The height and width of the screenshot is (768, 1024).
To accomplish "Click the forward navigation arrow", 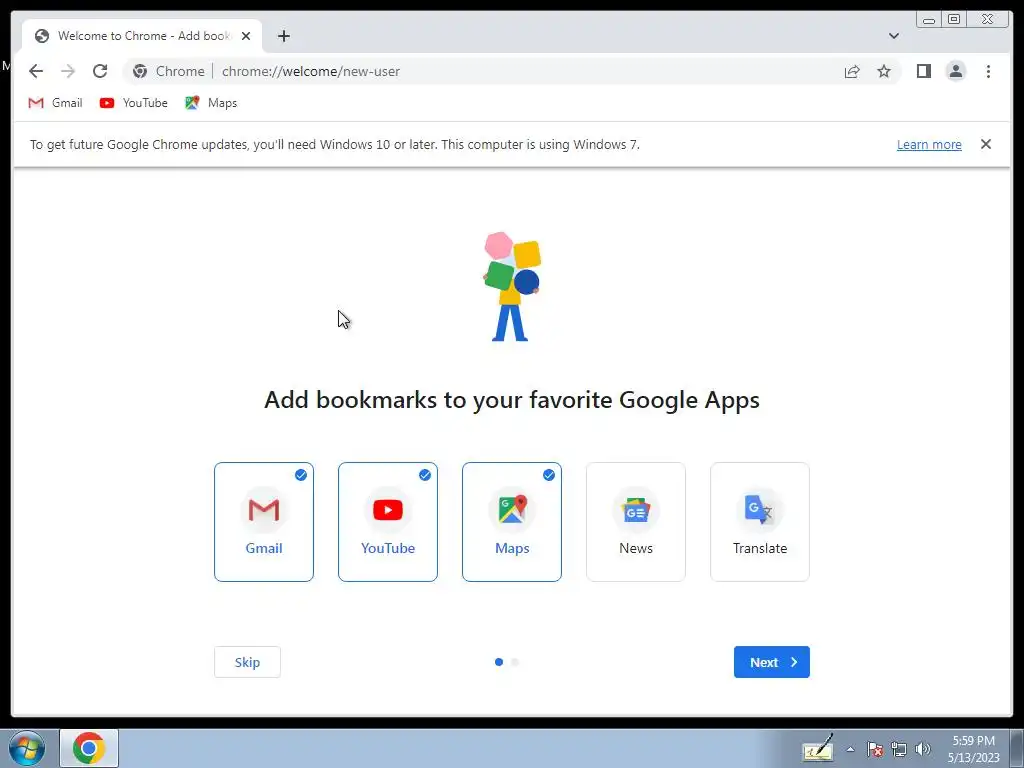I will pyautogui.click(x=68, y=71).
